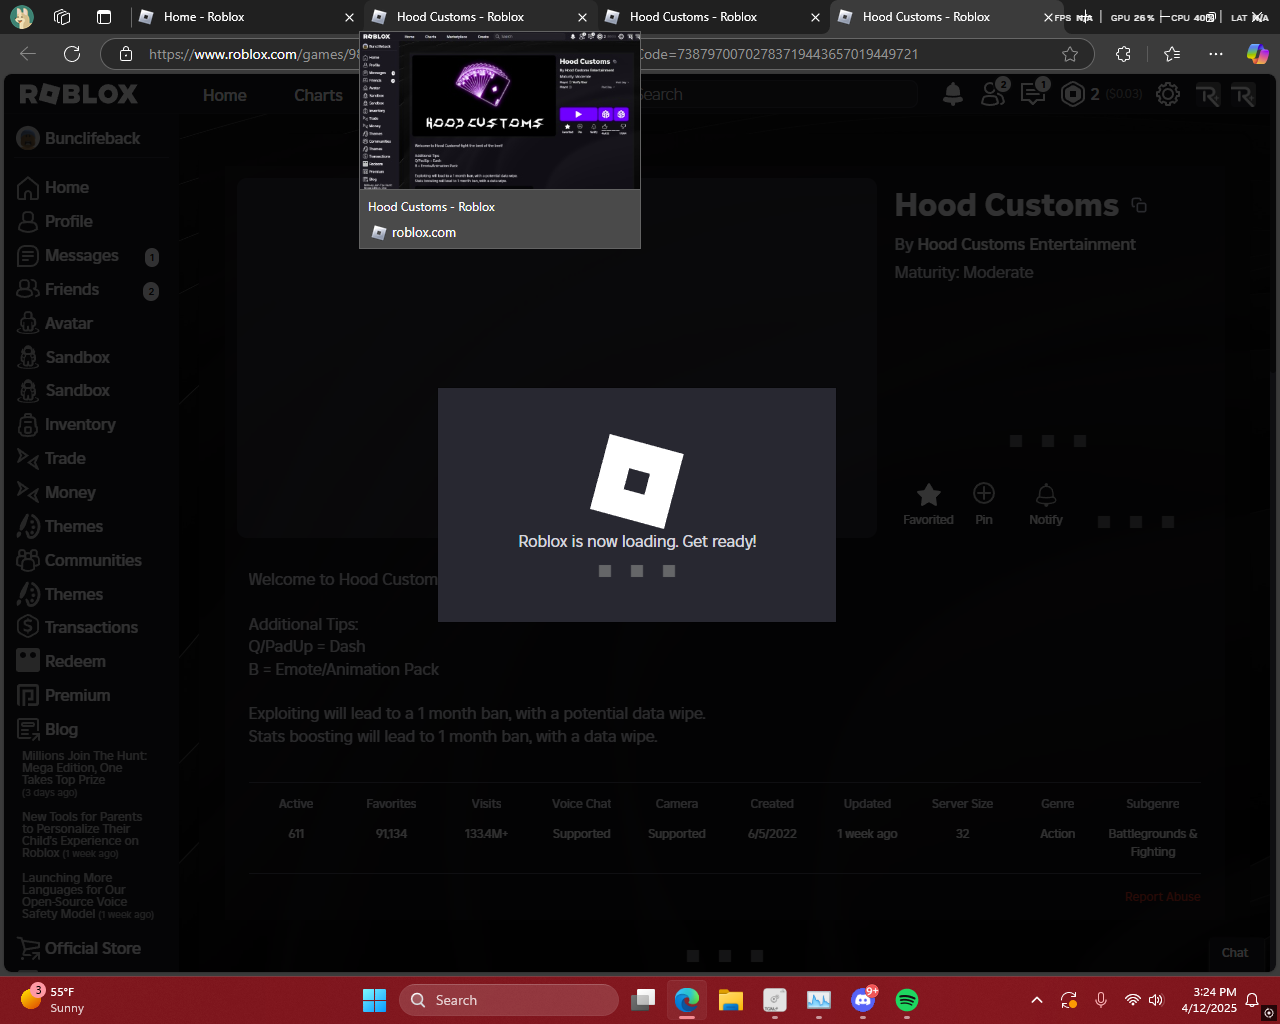Go to Home in the top navigation
The height and width of the screenshot is (1024, 1280).
point(225,95)
